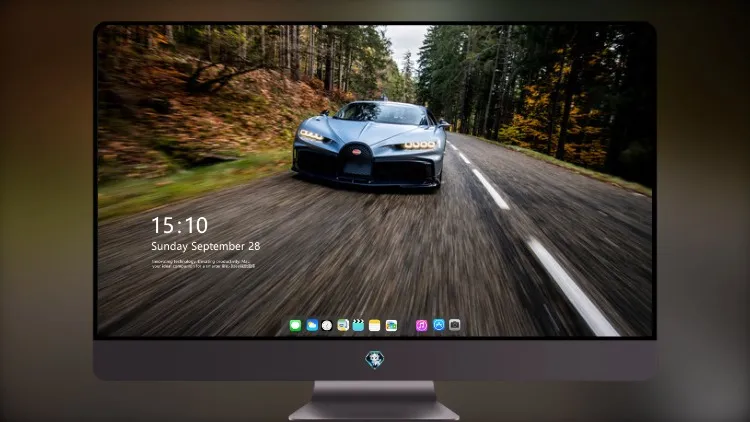Open the photo gallery widget icon

tap(391, 326)
